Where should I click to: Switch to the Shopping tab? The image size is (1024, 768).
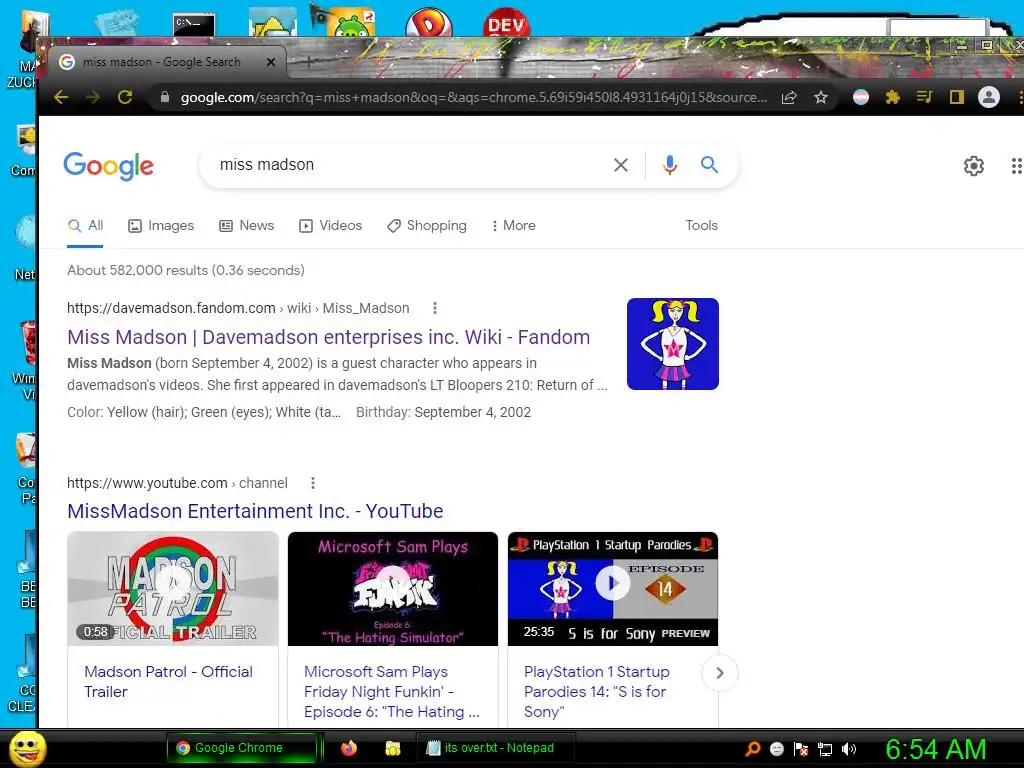[427, 225]
